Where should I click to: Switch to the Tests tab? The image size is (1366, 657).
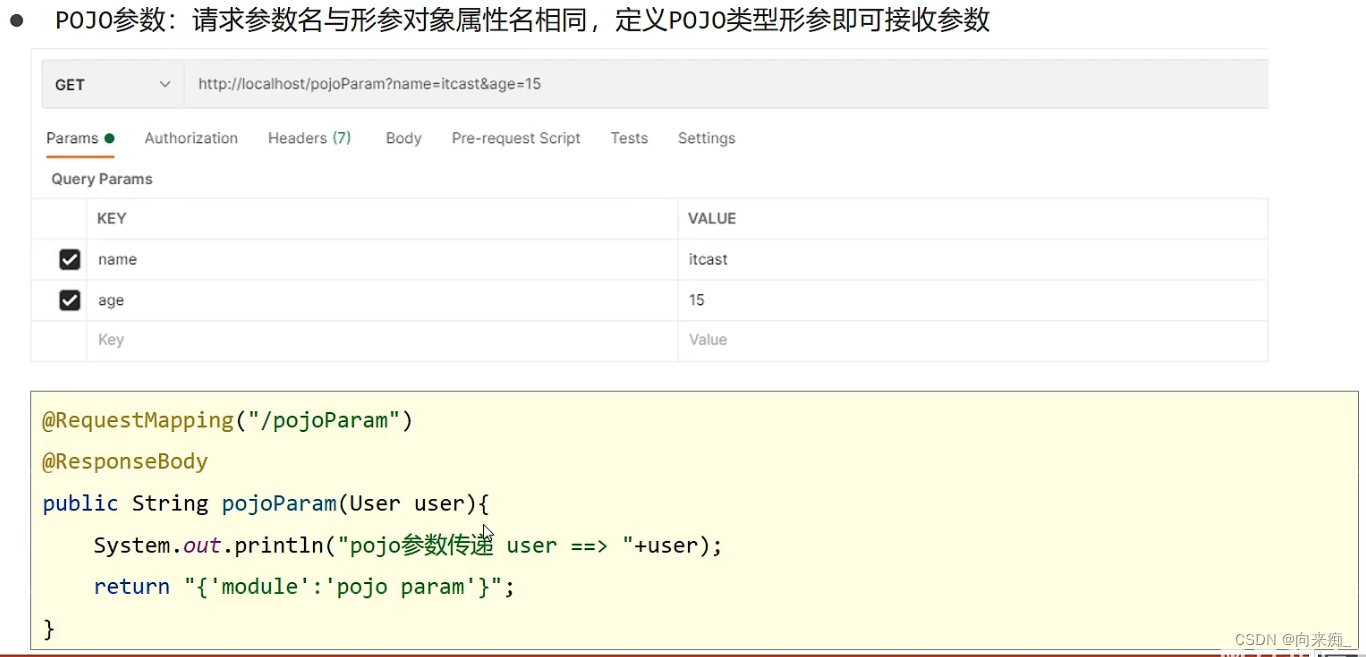629,138
